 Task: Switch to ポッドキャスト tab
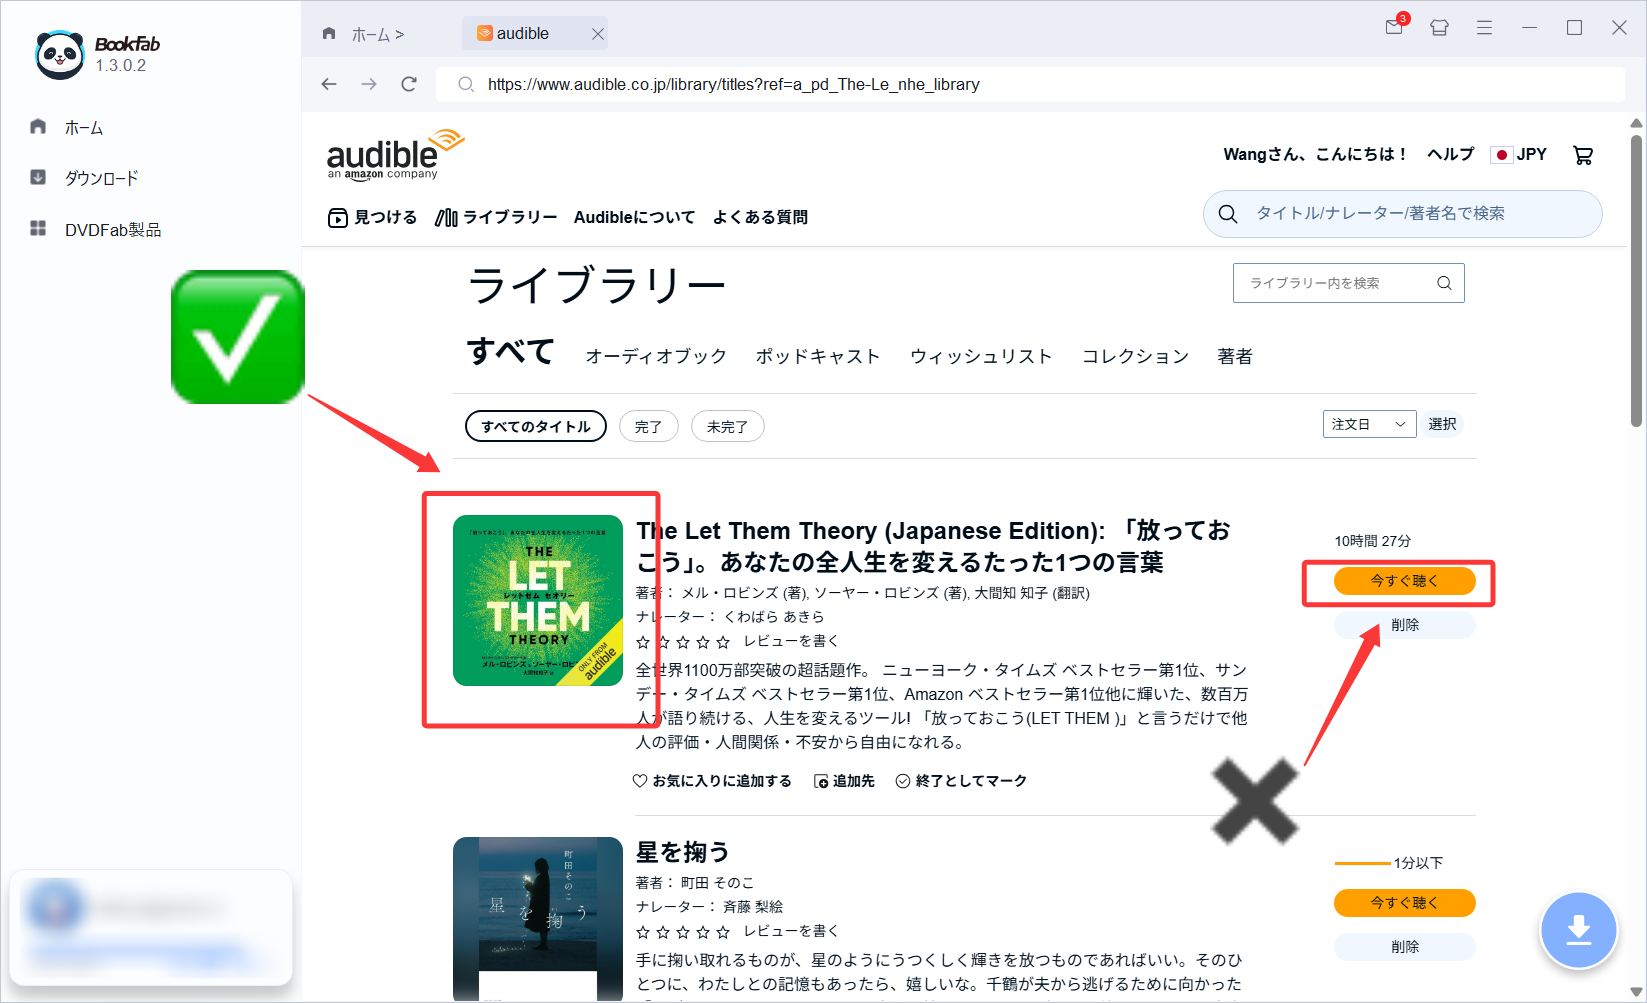tap(818, 356)
